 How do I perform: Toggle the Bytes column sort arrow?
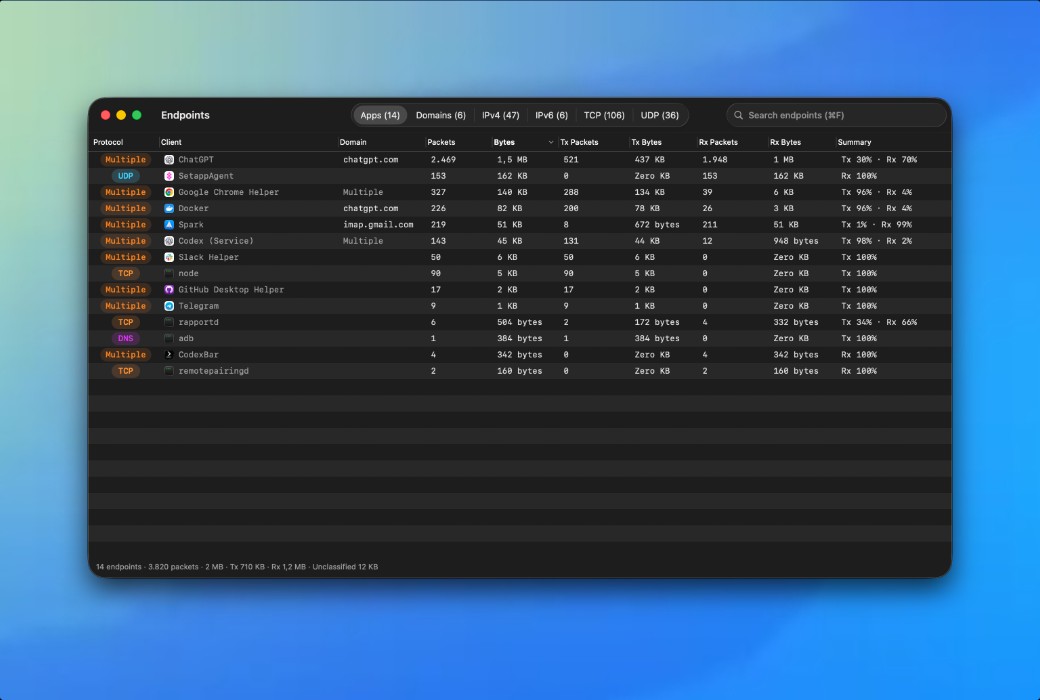(x=551, y=143)
